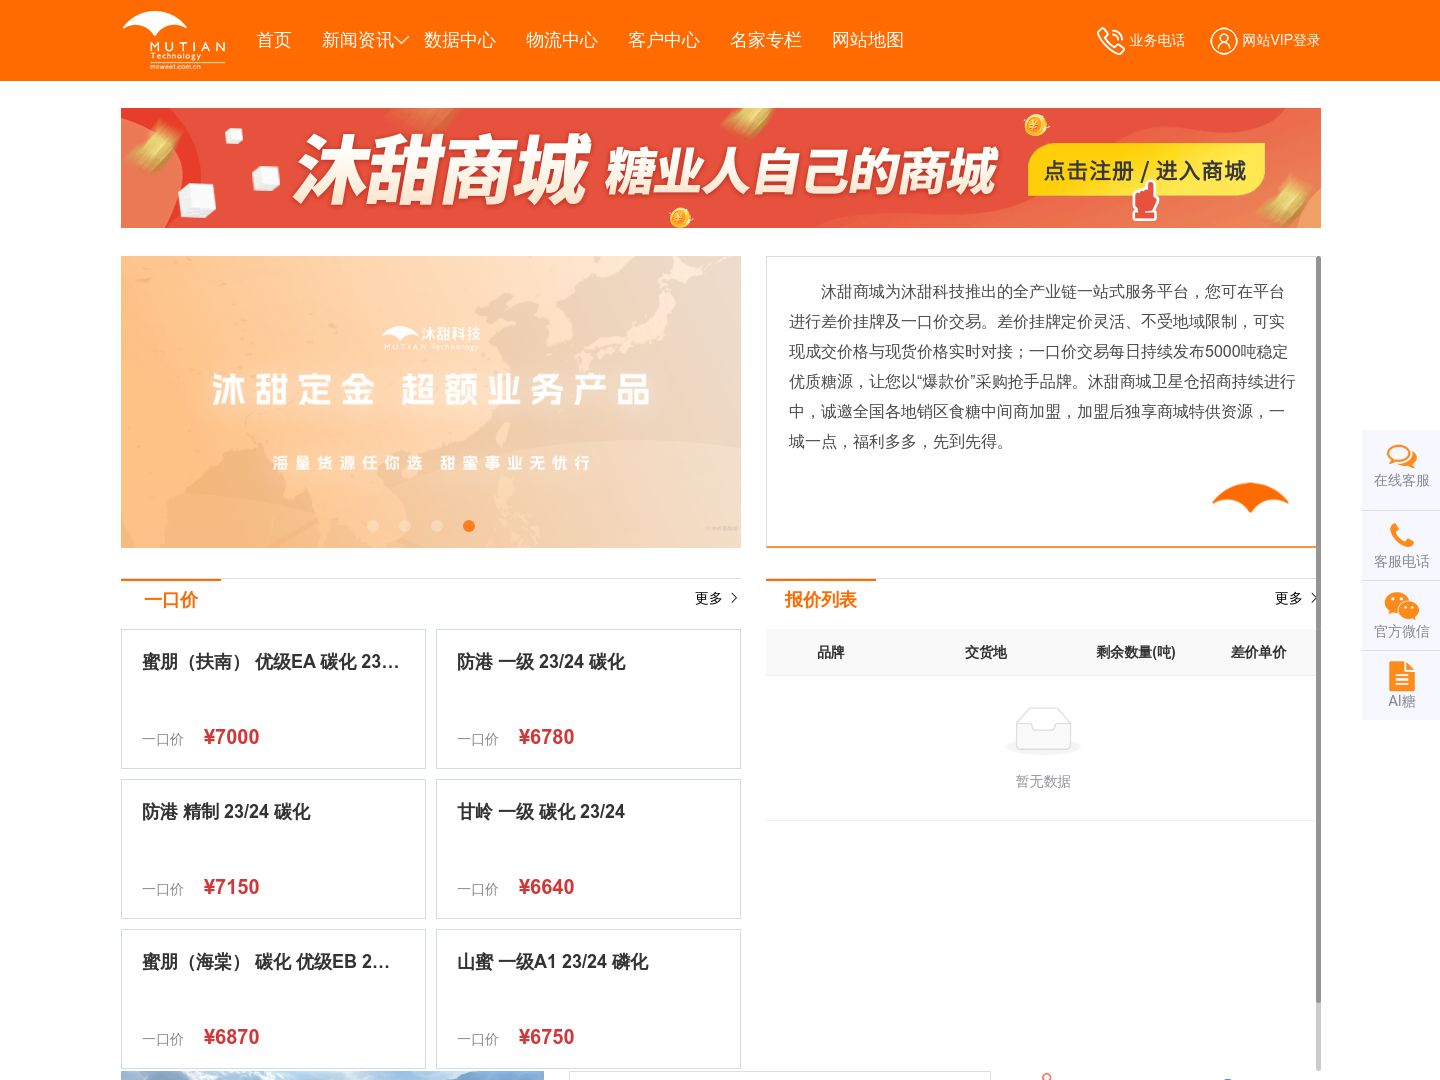Select the first carousel dot
The height and width of the screenshot is (1080, 1440).
[373, 526]
